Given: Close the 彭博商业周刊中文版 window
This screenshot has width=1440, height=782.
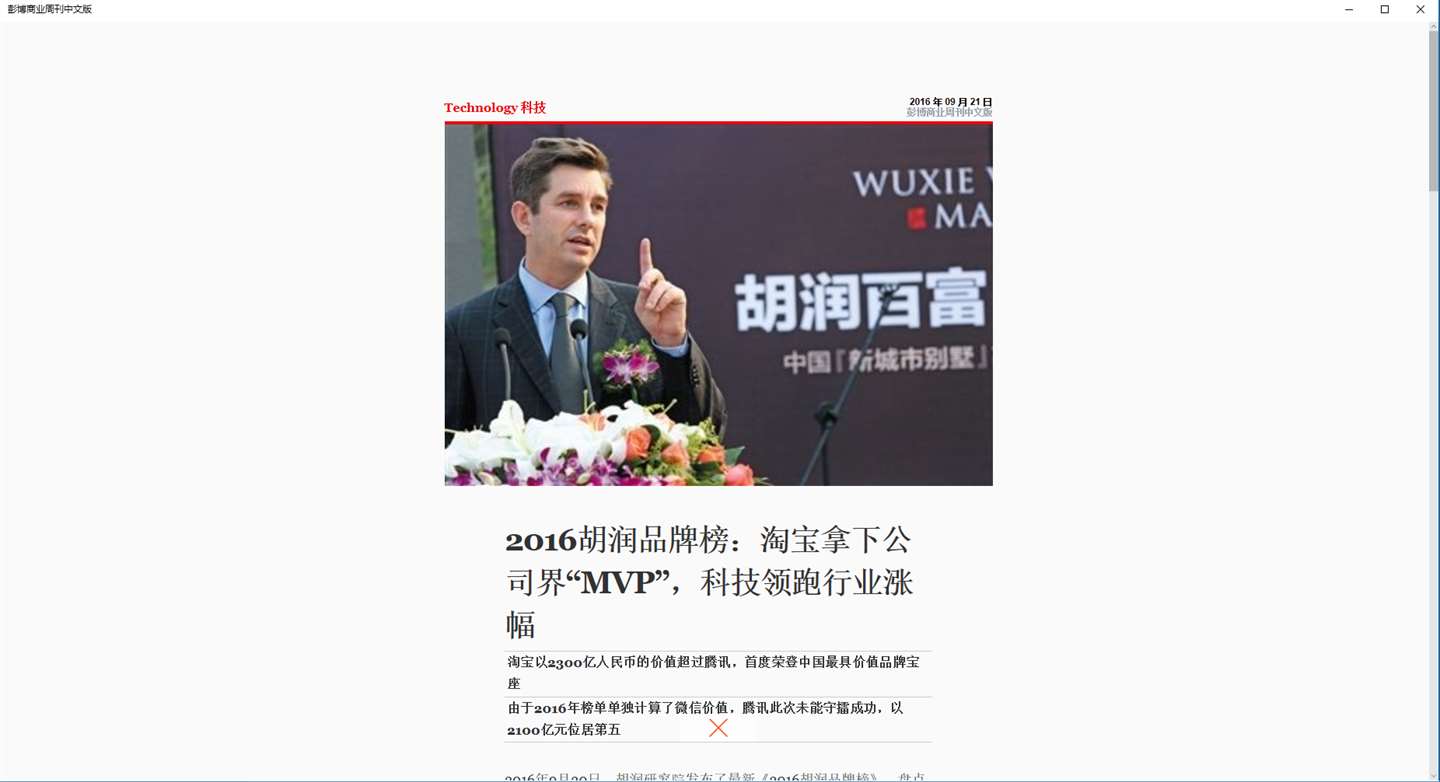Looking at the screenshot, I should (1420, 9).
